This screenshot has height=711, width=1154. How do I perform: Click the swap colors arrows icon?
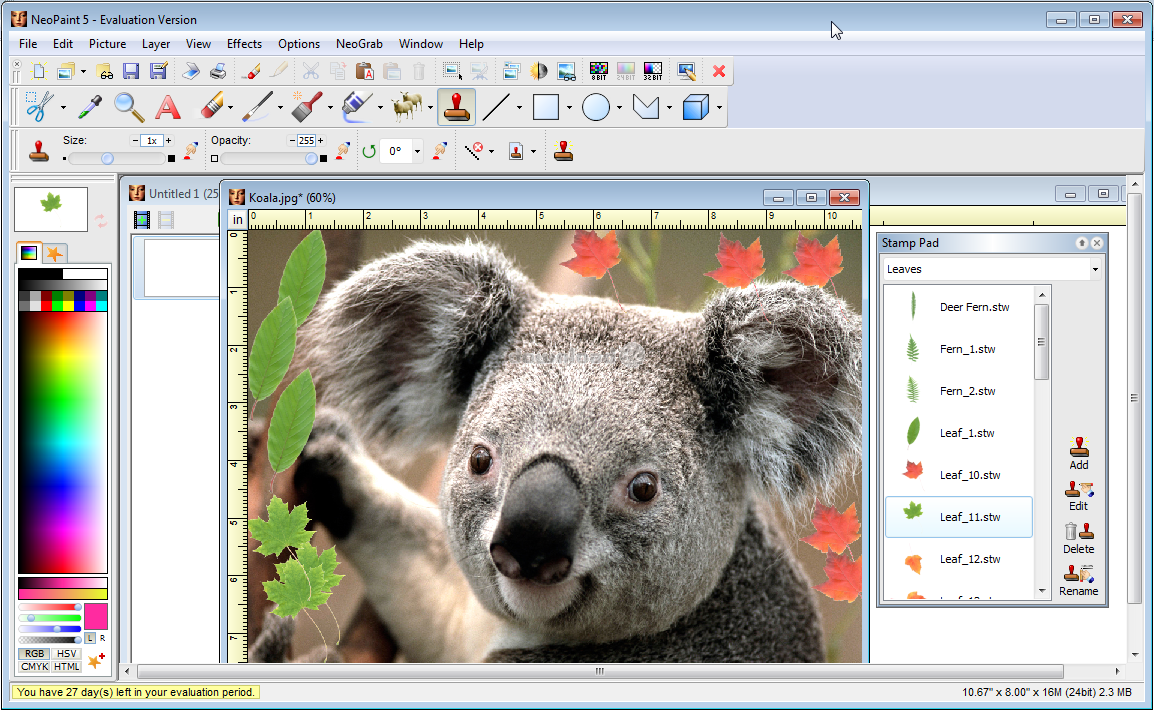click(x=101, y=220)
